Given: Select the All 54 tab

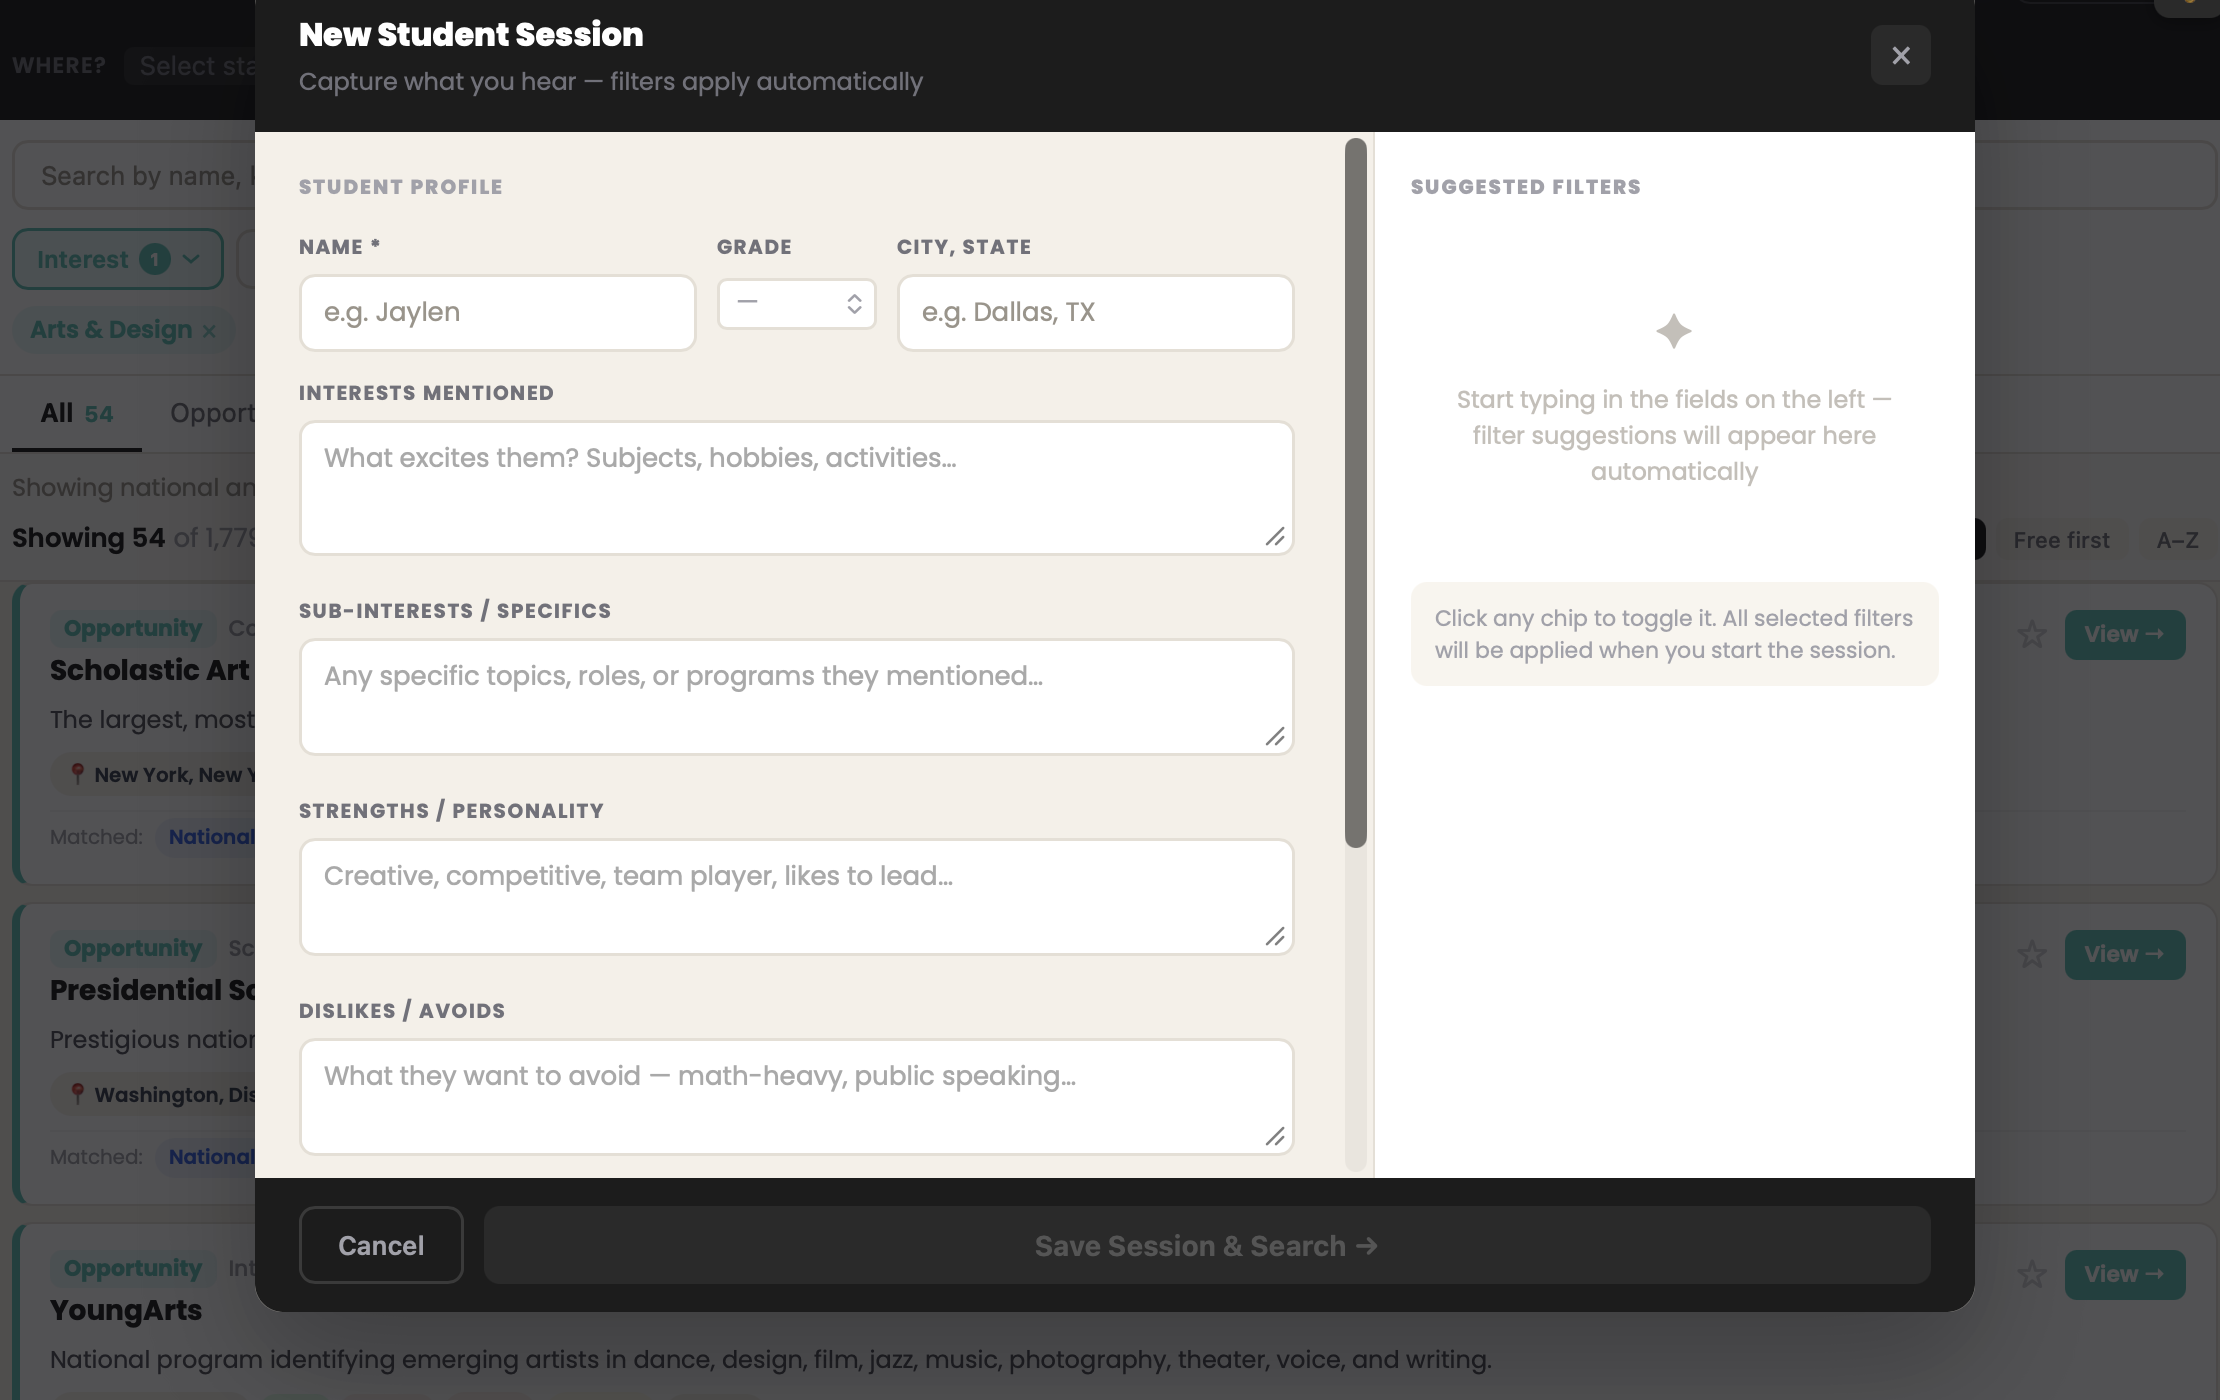Looking at the screenshot, I should pos(77,414).
